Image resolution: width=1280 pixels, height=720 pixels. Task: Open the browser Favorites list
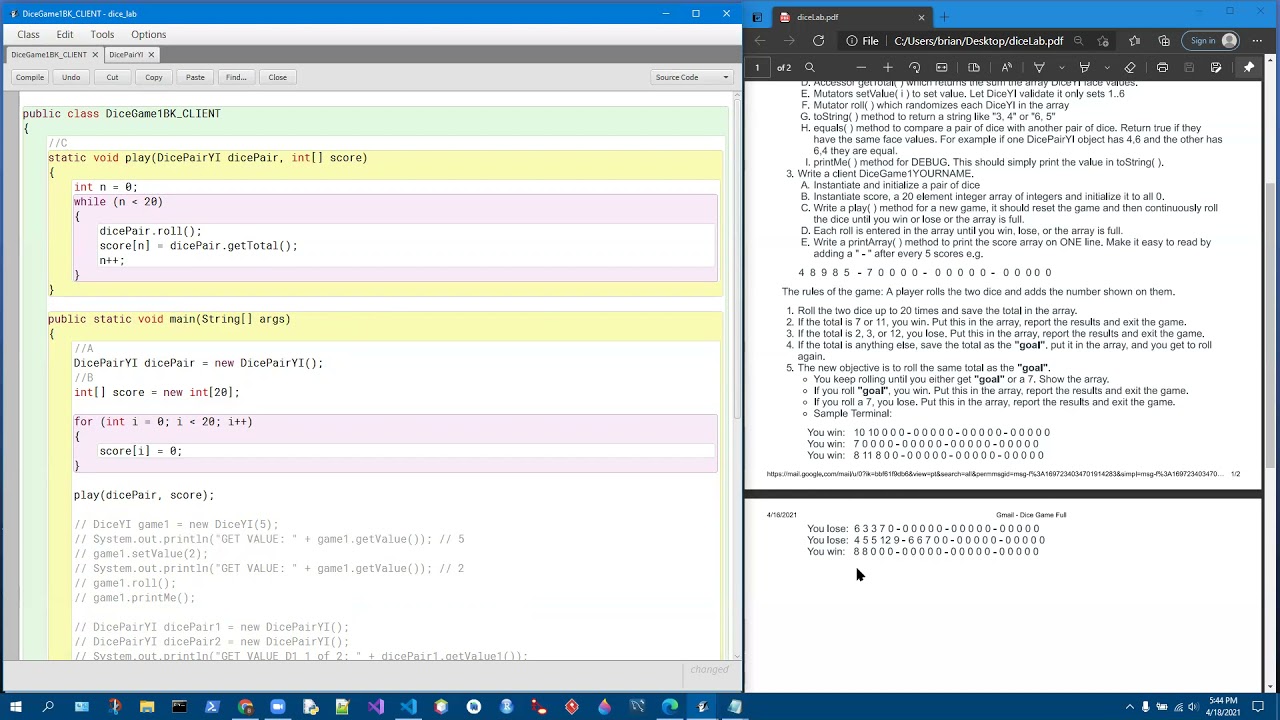(x=1135, y=41)
